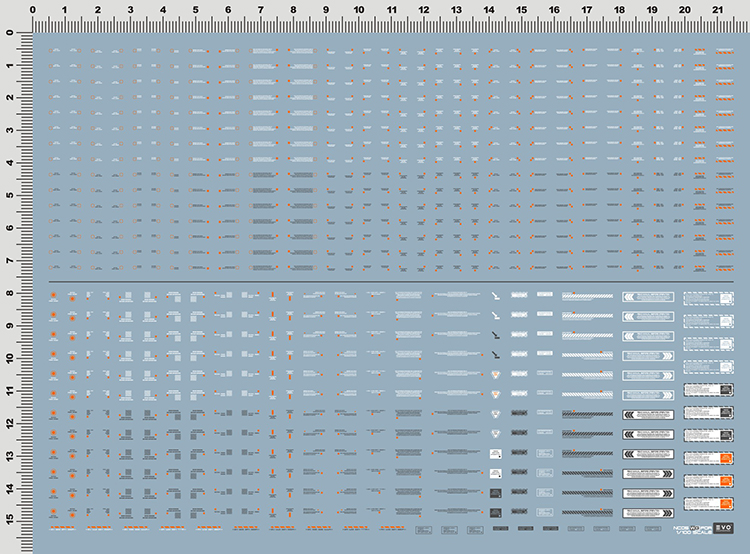Click the 0 mark on the vertical ruler
750x554 pixels.
pyautogui.click(x=10, y=33)
